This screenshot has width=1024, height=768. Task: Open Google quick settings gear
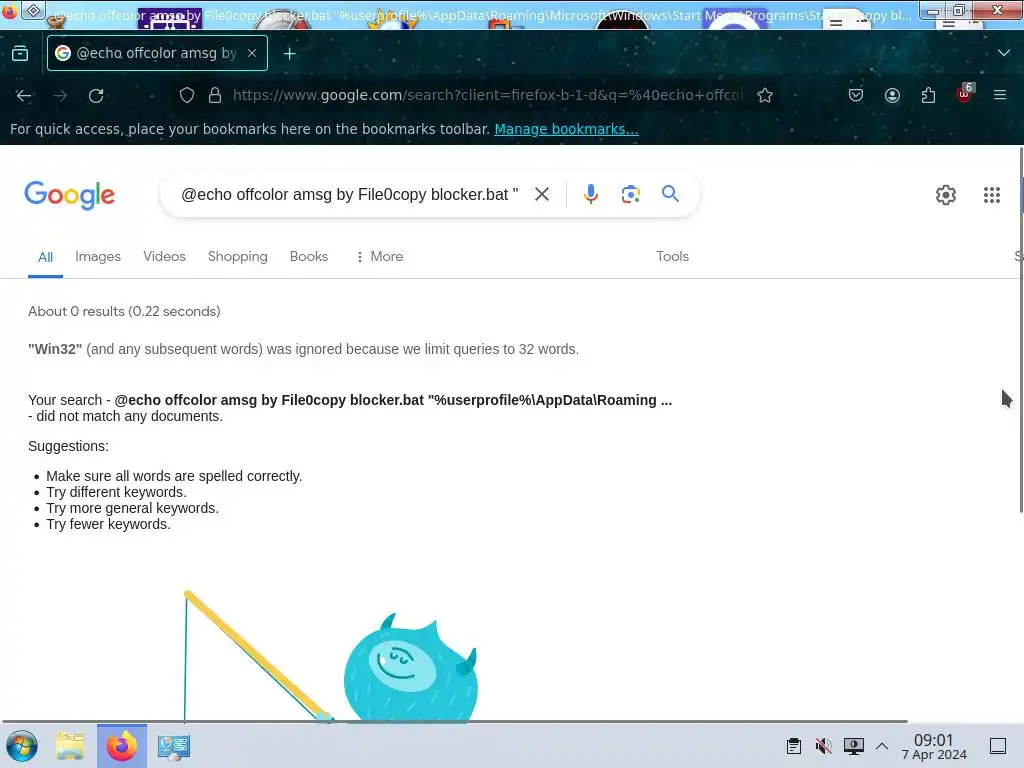coord(946,195)
